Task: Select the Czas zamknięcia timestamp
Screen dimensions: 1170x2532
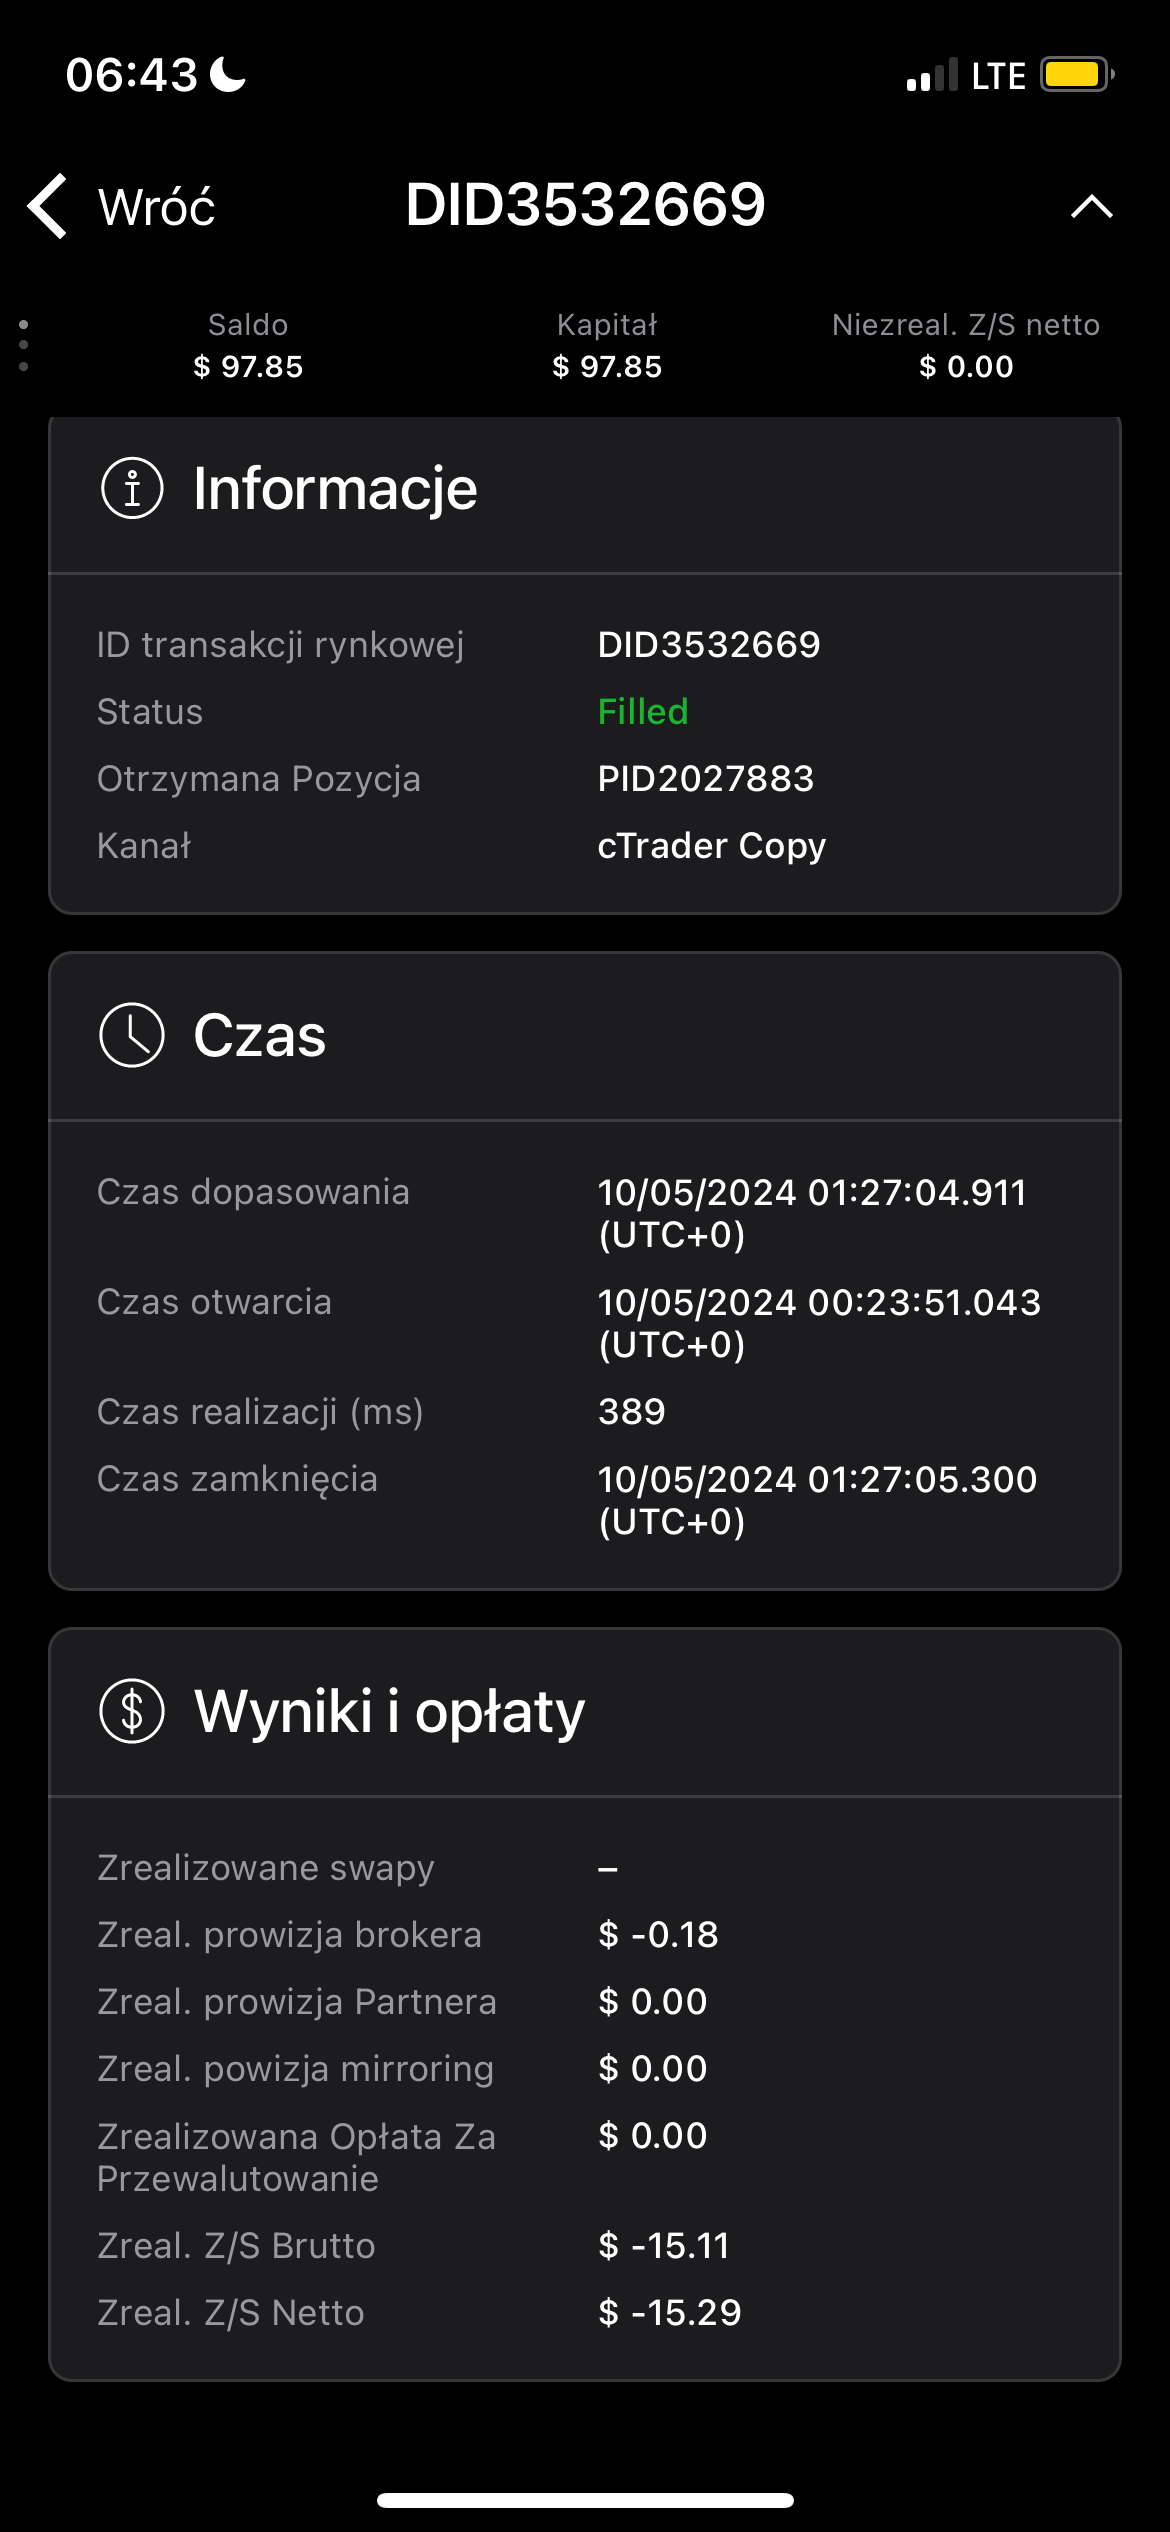Action: (817, 1500)
